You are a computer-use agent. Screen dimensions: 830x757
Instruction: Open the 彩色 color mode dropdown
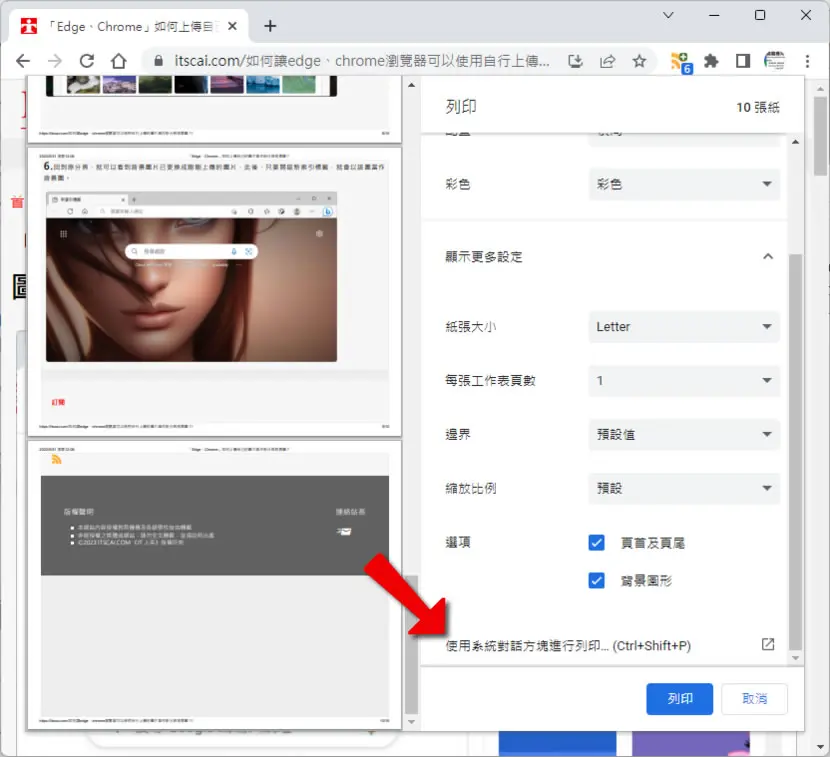tap(684, 184)
